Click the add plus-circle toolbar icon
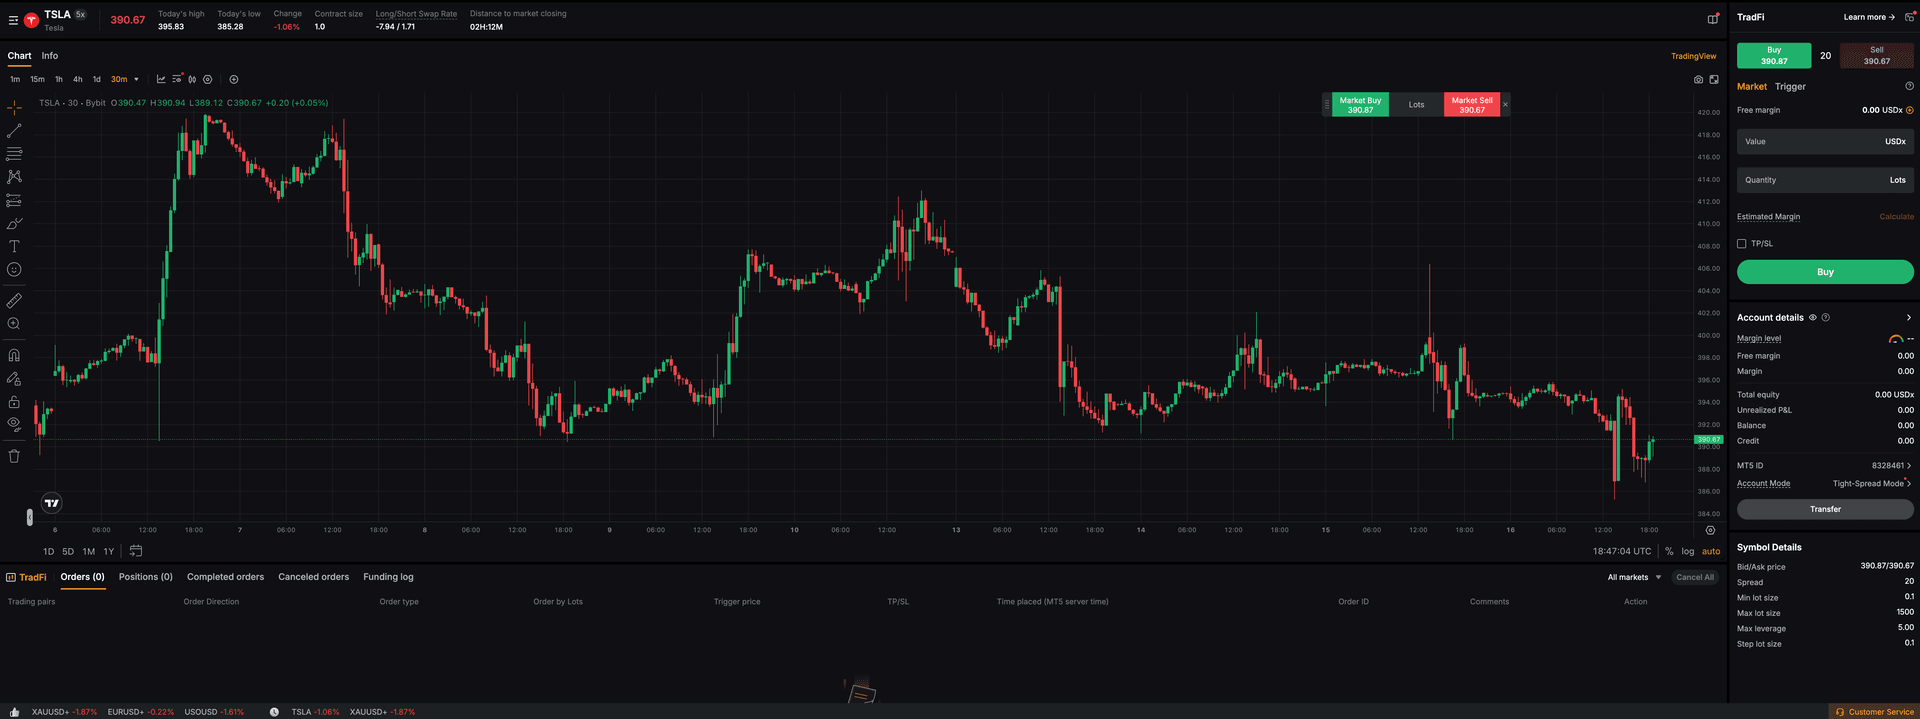 pos(234,79)
